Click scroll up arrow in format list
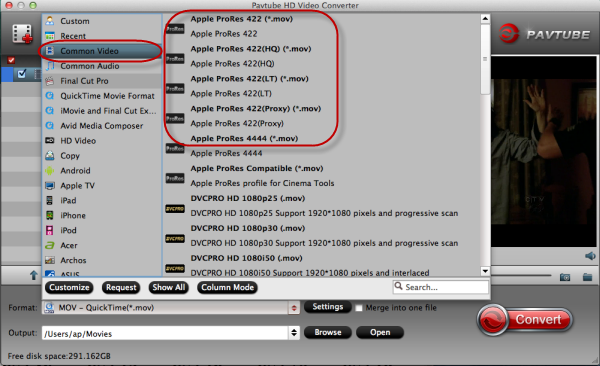Viewport: 600px width, 366px height. click(485, 19)
